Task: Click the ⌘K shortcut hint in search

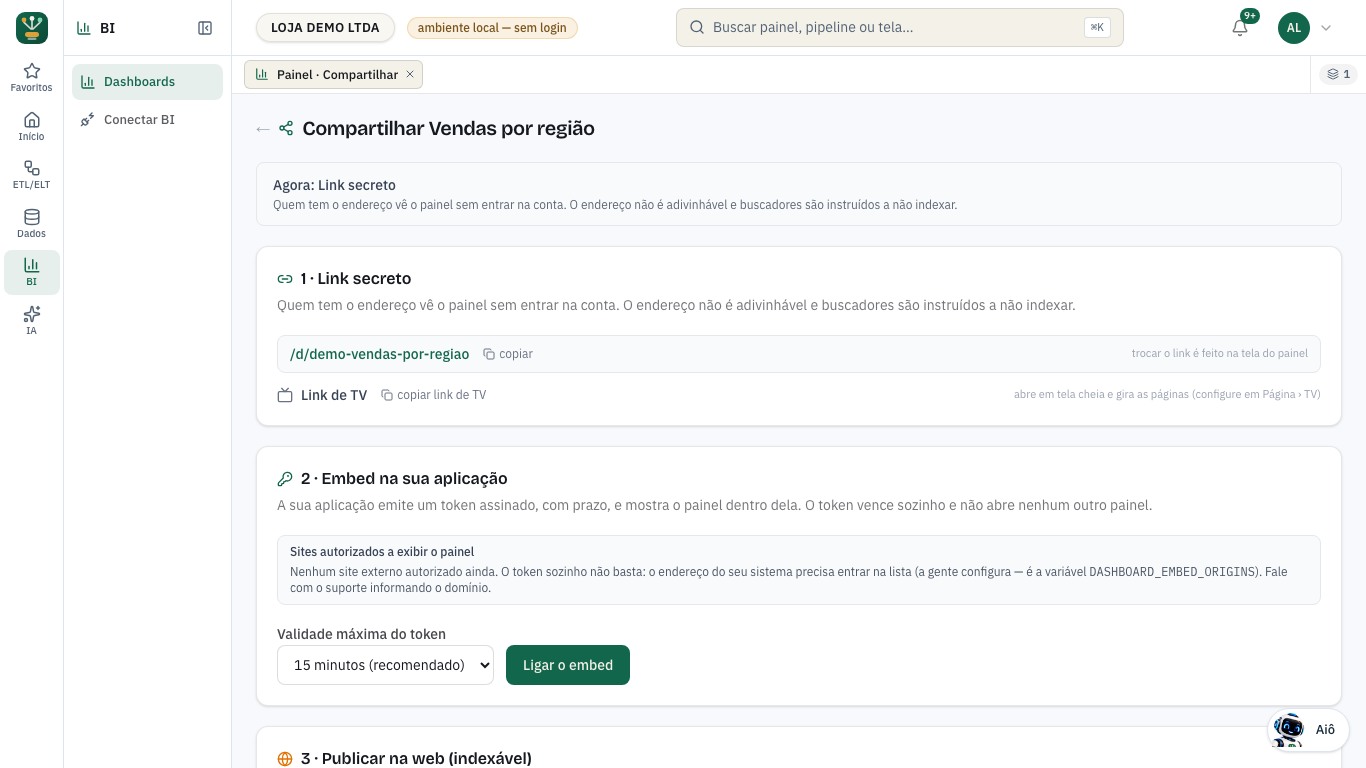Action: click(x=1097, y=28)
